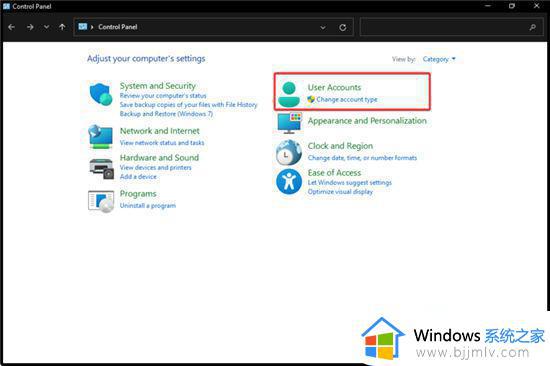The width and height of the screenshot is (550, 366).
Task: Go up one level with up arrow
Action: pyautogui.click(x=62, y=27)
